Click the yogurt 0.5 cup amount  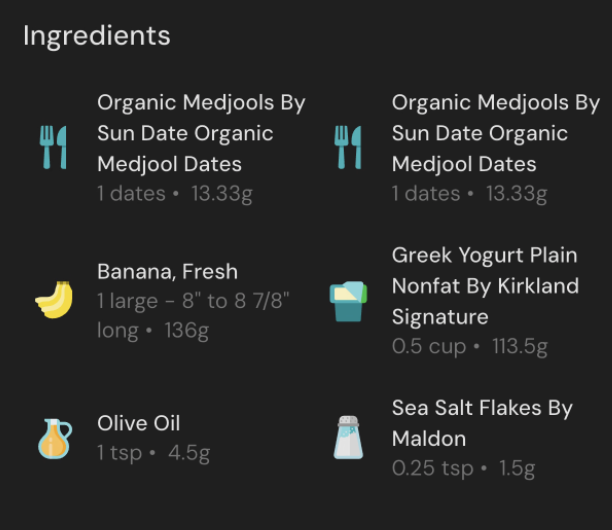click(x=428, y=347)
